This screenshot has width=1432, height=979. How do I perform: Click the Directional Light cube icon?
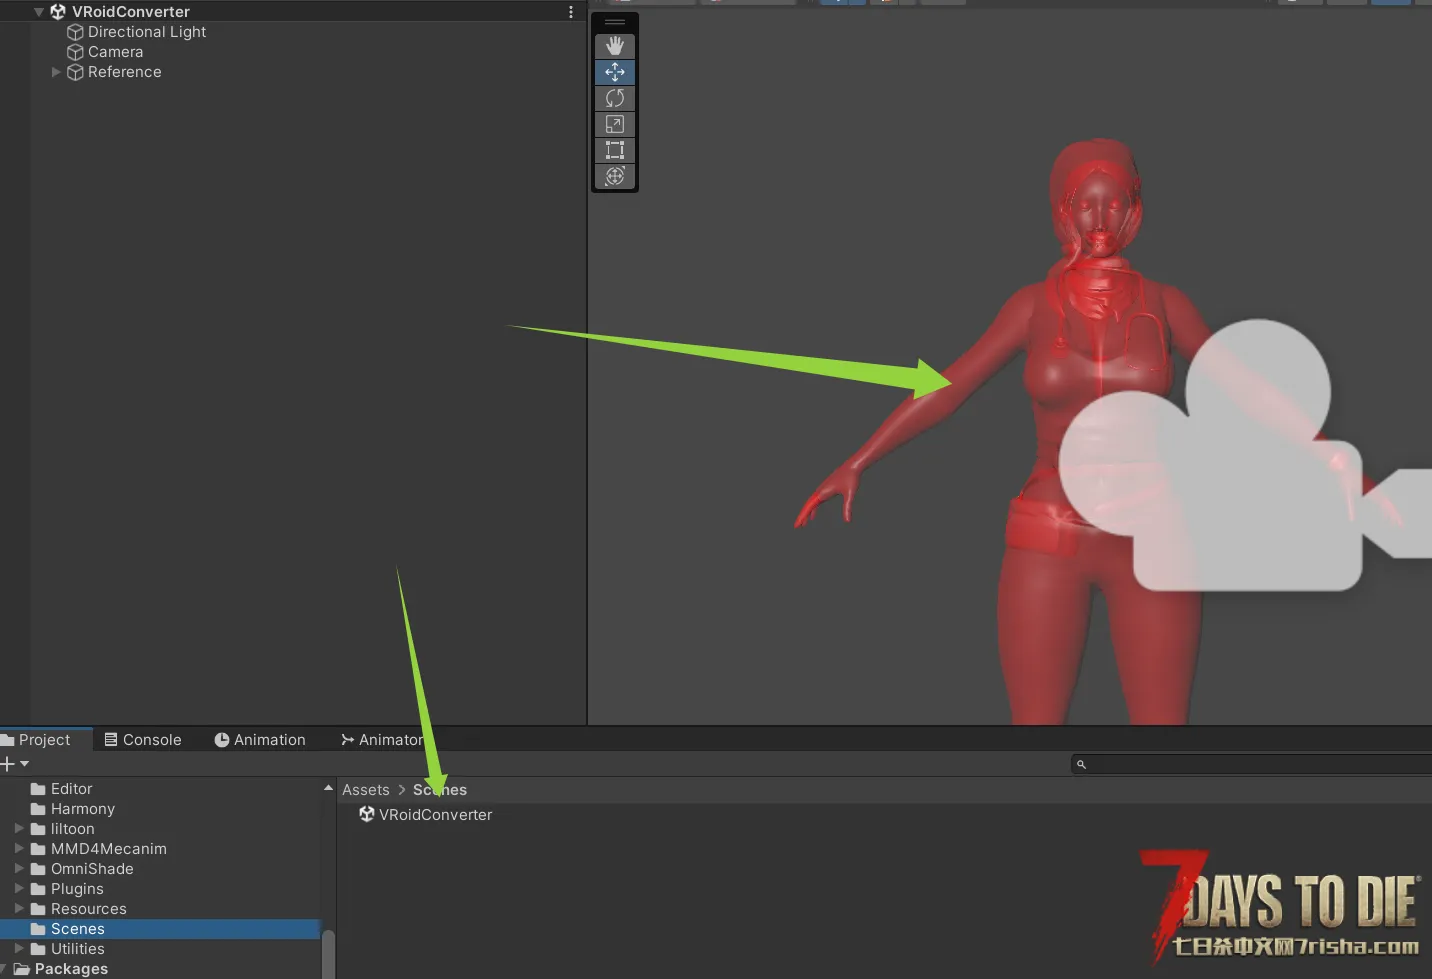pyautogui.click(x=75, y=32)
